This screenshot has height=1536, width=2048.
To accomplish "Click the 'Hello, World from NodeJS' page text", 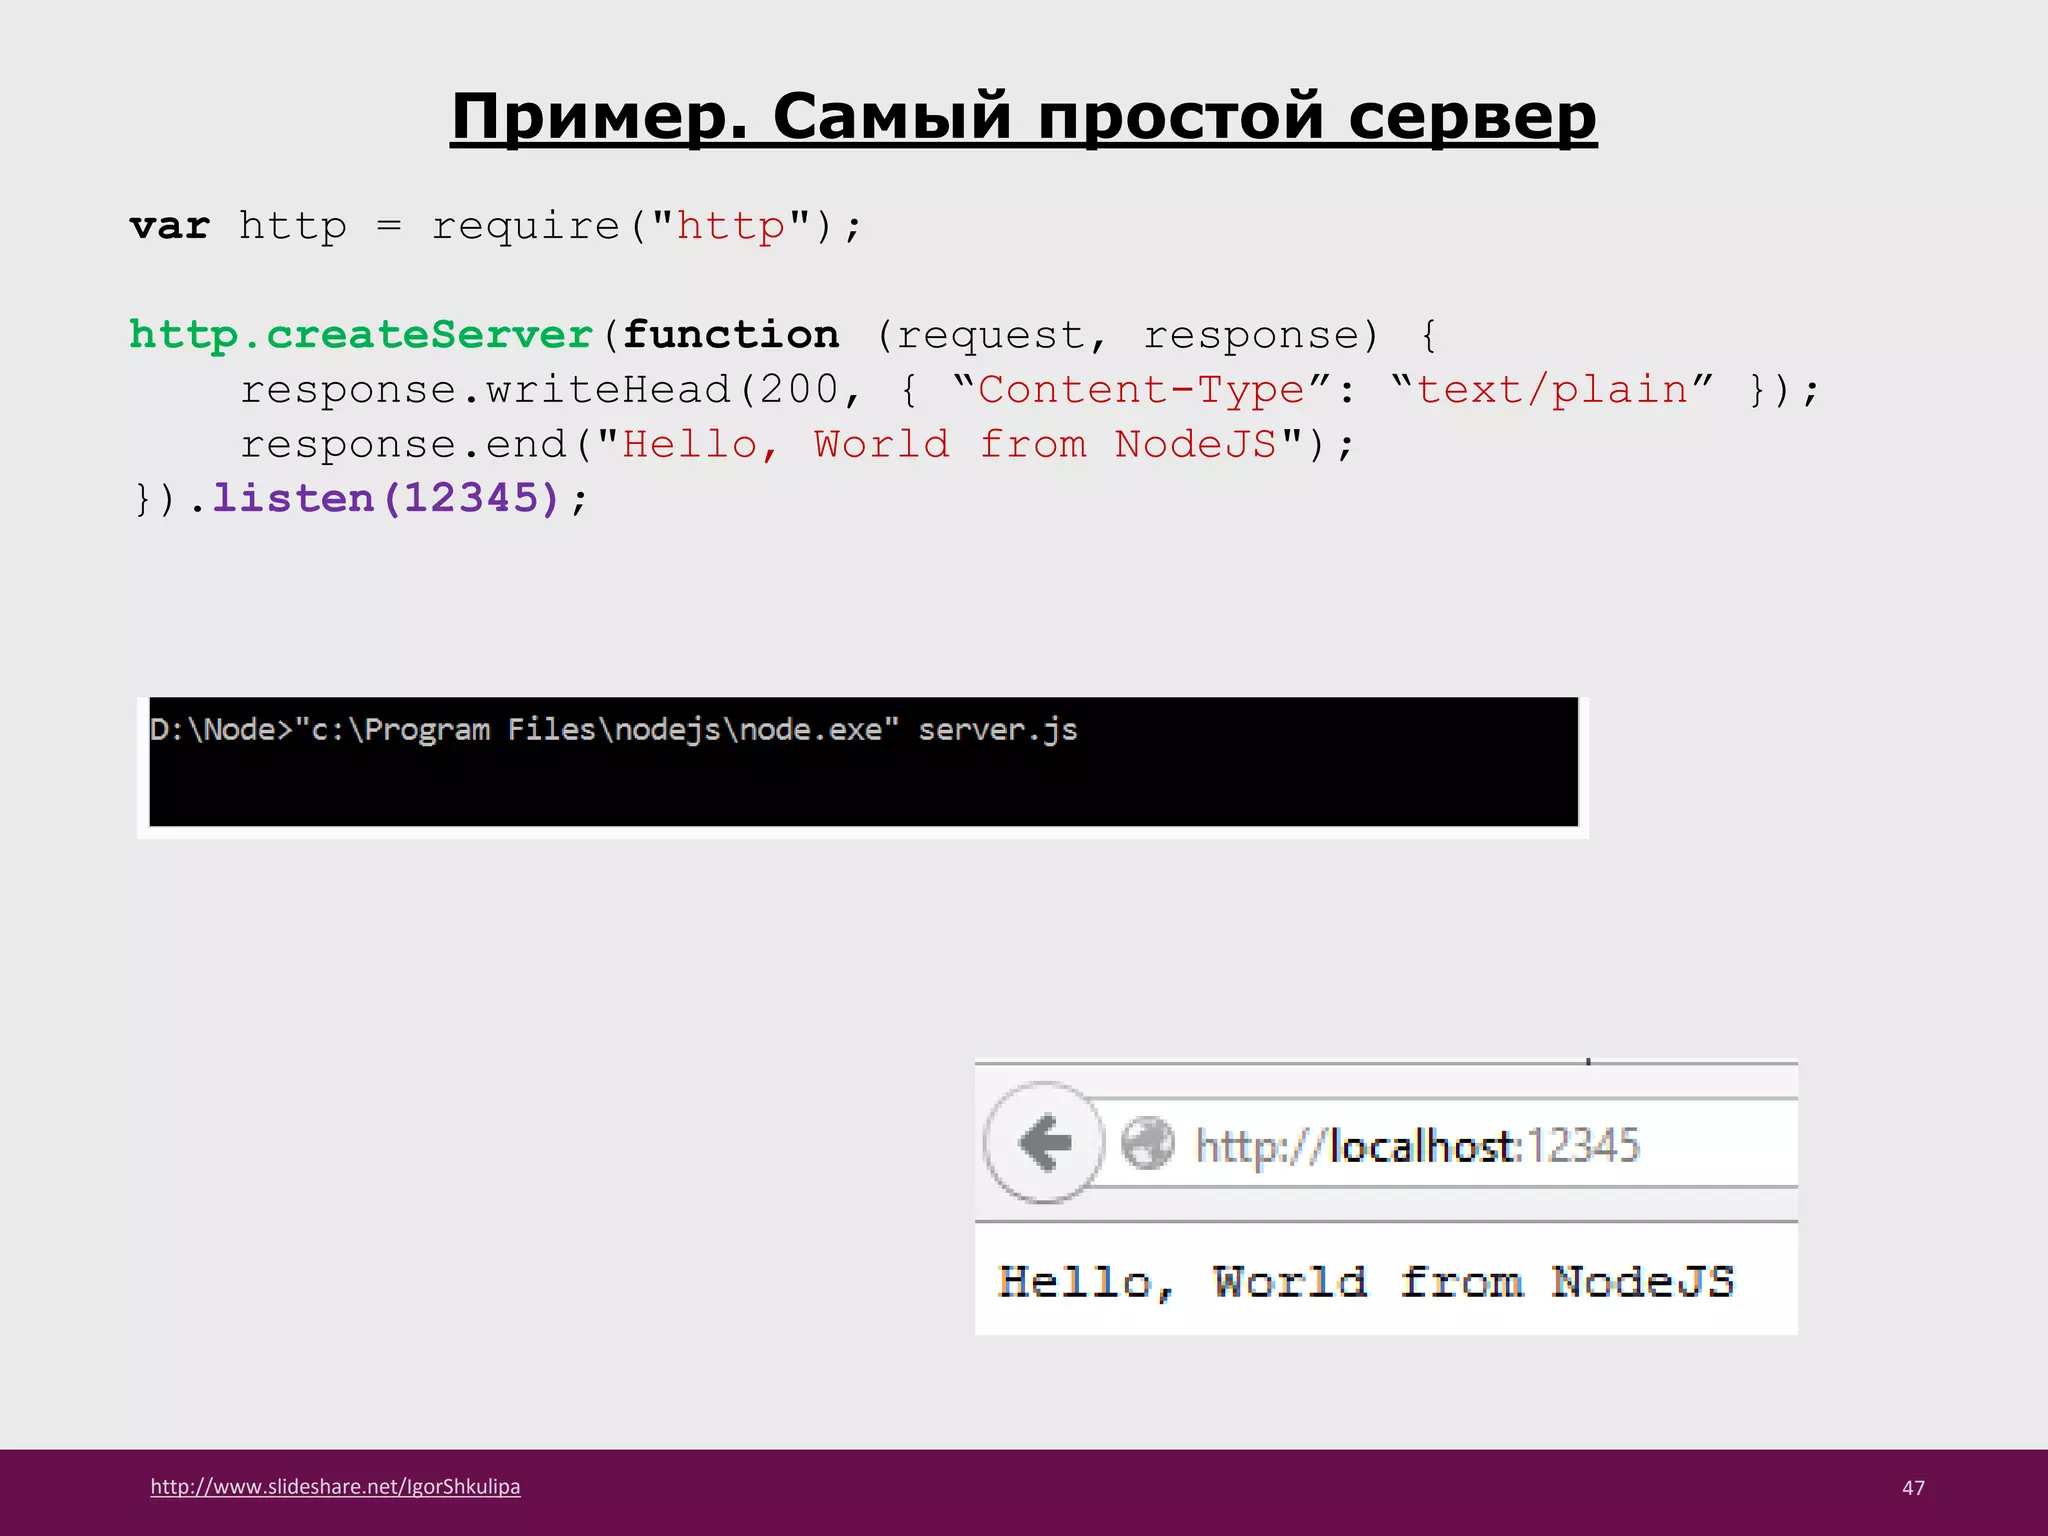I will click(x=1366, y=1282).
